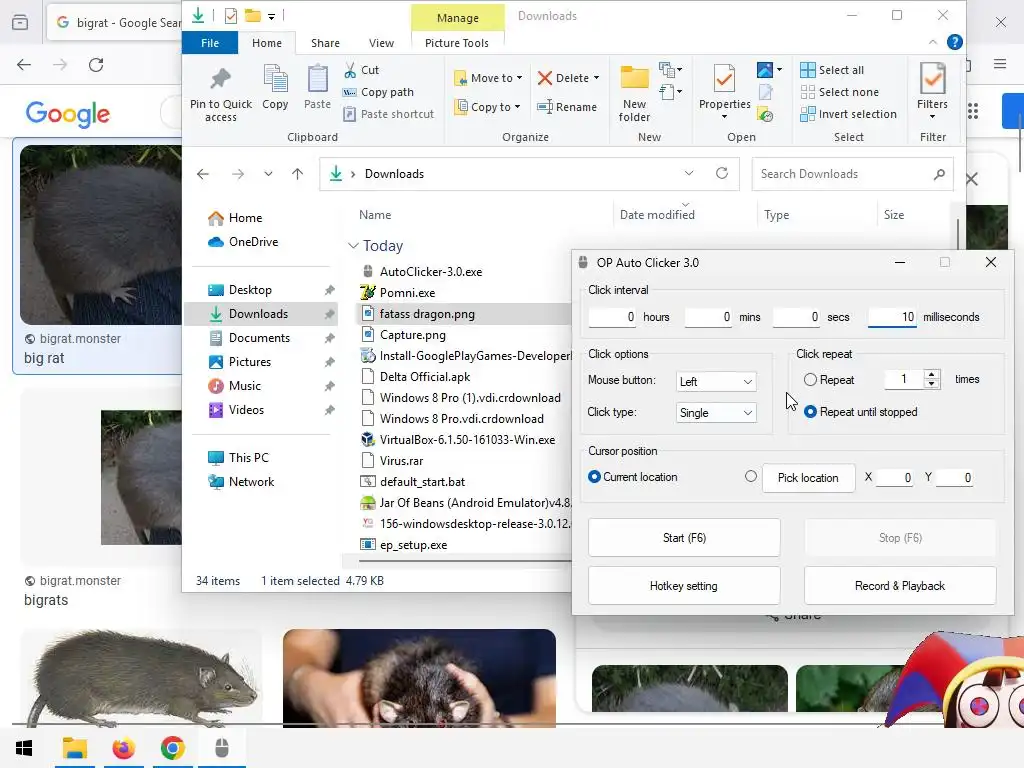Click Invert selection in ribbon
The width and height of the screenshot is (1024, 768).
coord(849,114)
